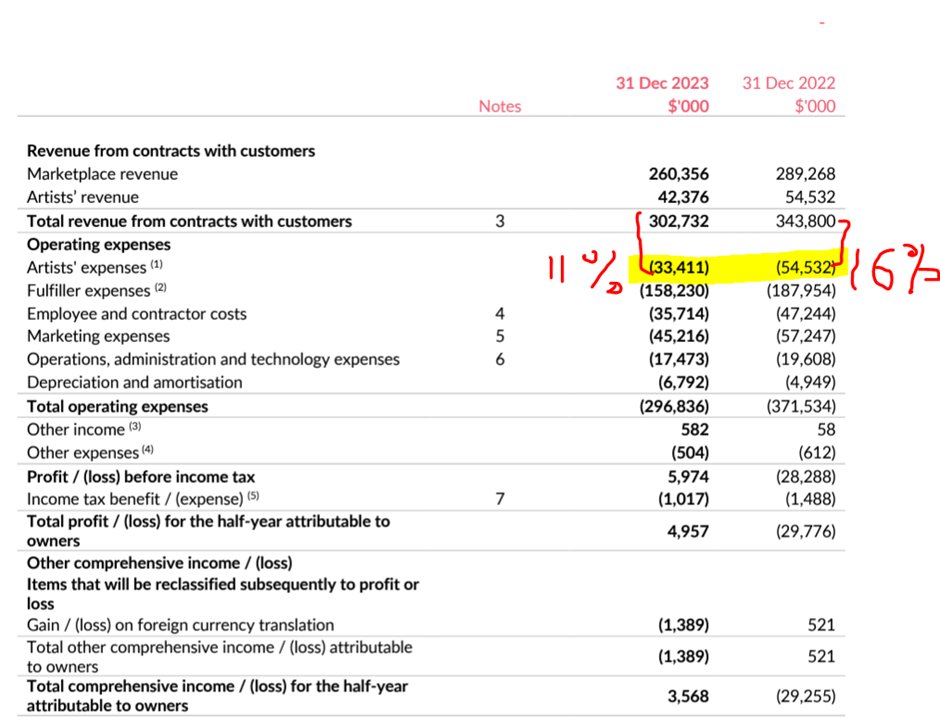The width and height of the screenshot is (940, 722).
Task: Click the 'Marketplace revenue' row label
Action: pos(103,174)
